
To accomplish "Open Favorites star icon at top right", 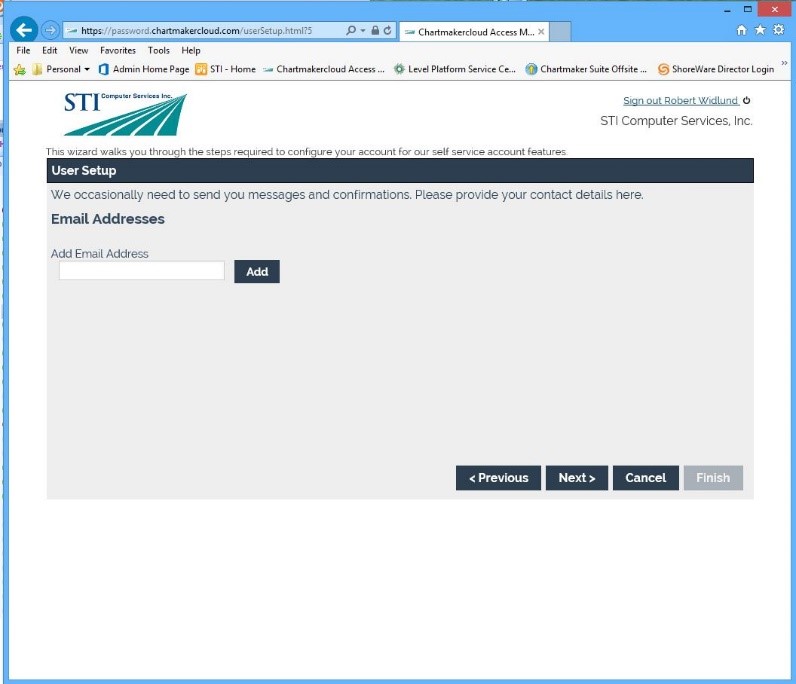I will tap(760, 31).
